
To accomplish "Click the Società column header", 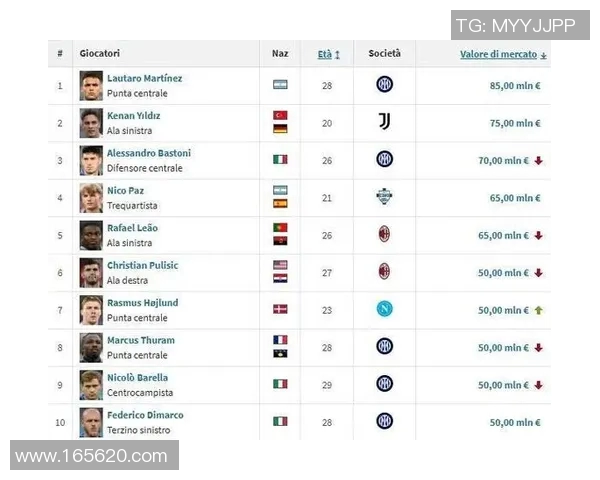I will (x=384, y=53).
